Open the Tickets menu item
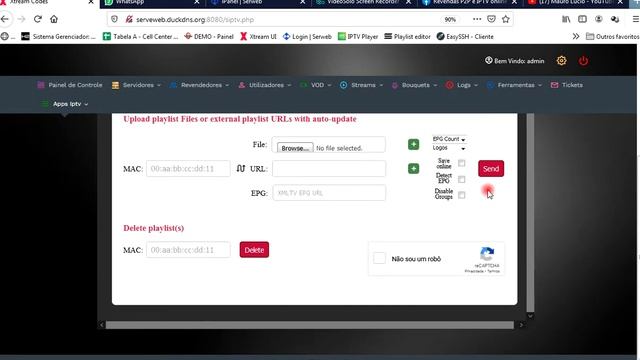Image resolution: width=640 pixels, height=360 pixels. point(567,85)
